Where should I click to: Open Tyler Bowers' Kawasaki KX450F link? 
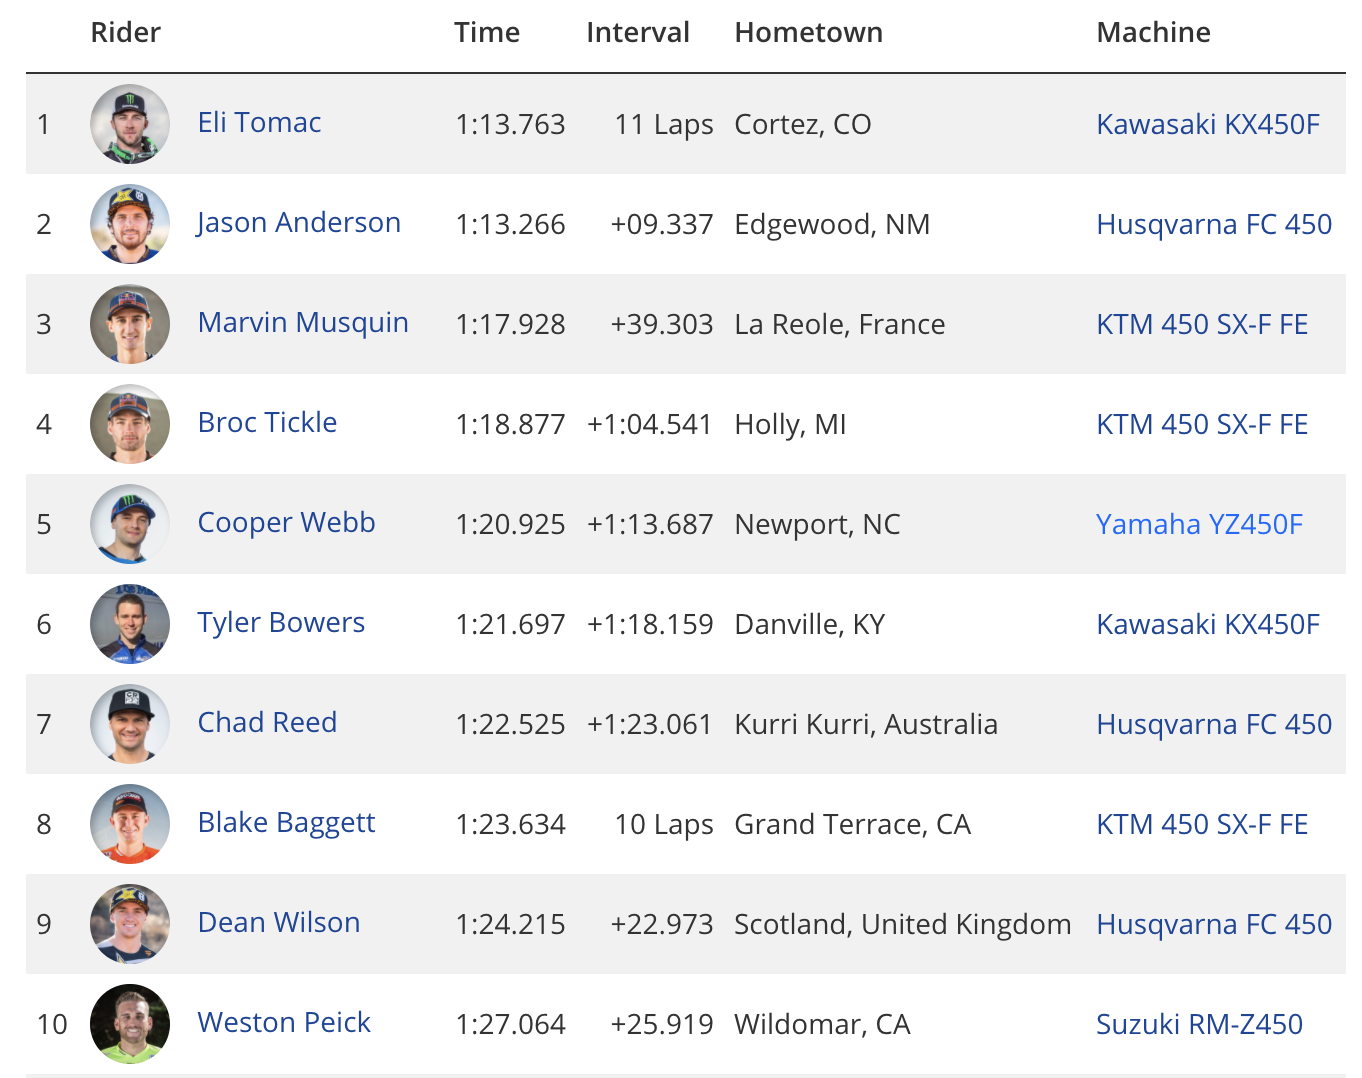1208,624
